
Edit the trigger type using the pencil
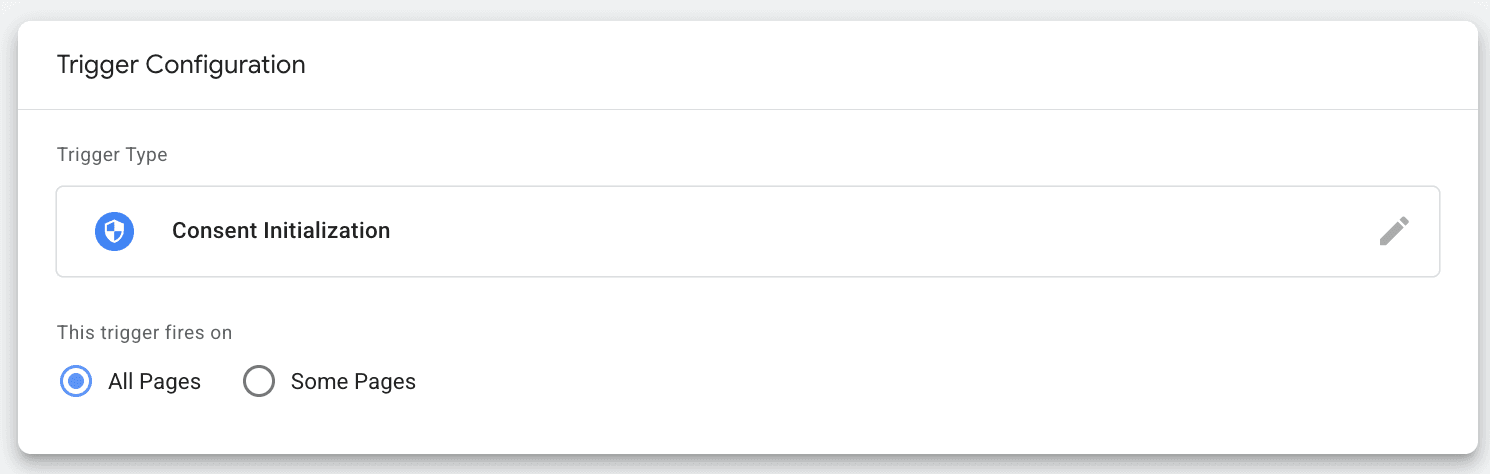click(1394, 231)
